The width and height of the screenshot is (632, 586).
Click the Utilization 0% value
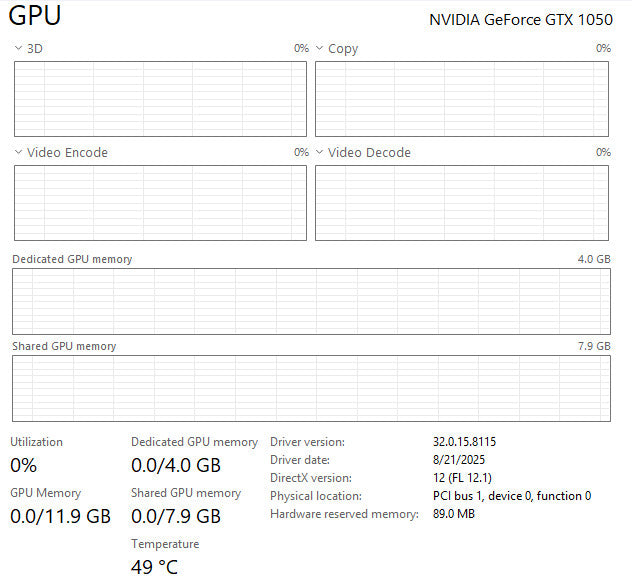(x=24, y=465)
